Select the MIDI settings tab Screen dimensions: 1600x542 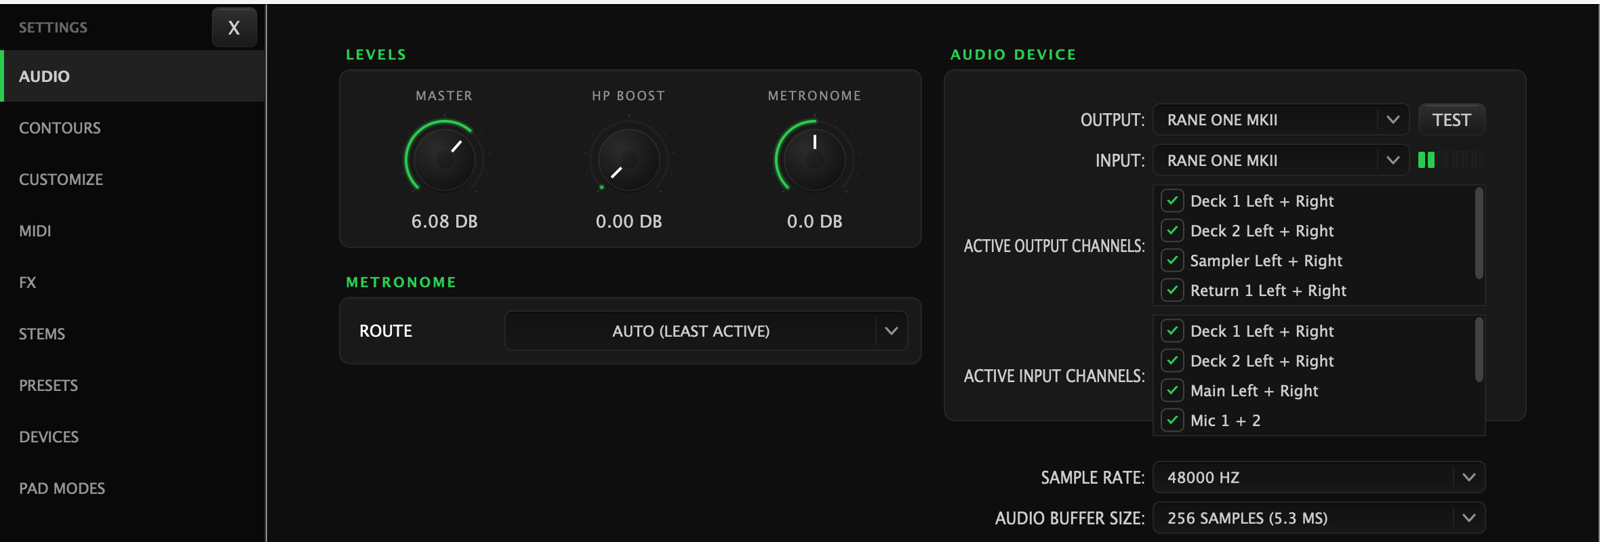click(x=133, y=231)
